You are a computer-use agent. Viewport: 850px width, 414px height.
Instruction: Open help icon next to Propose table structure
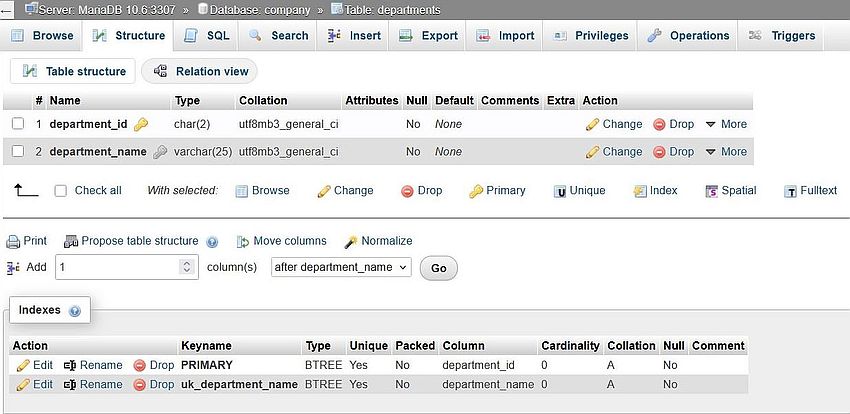coord(212,242)
